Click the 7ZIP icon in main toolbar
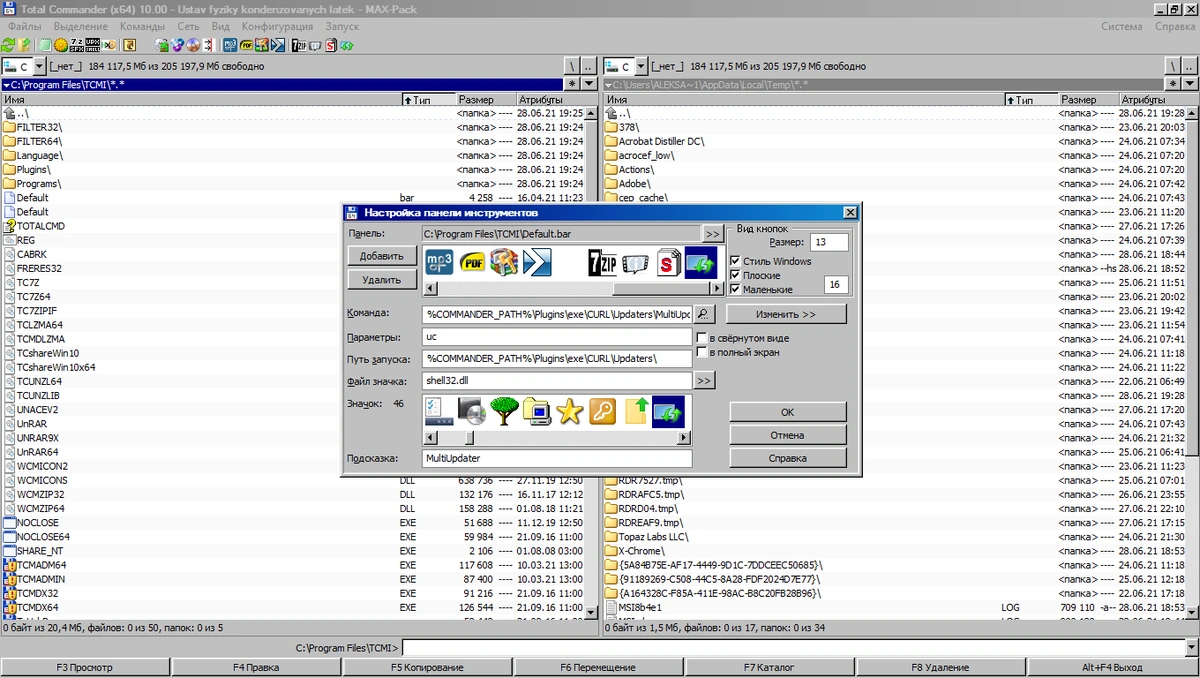This screenshot has height=678, width=1200. [298, 45]
